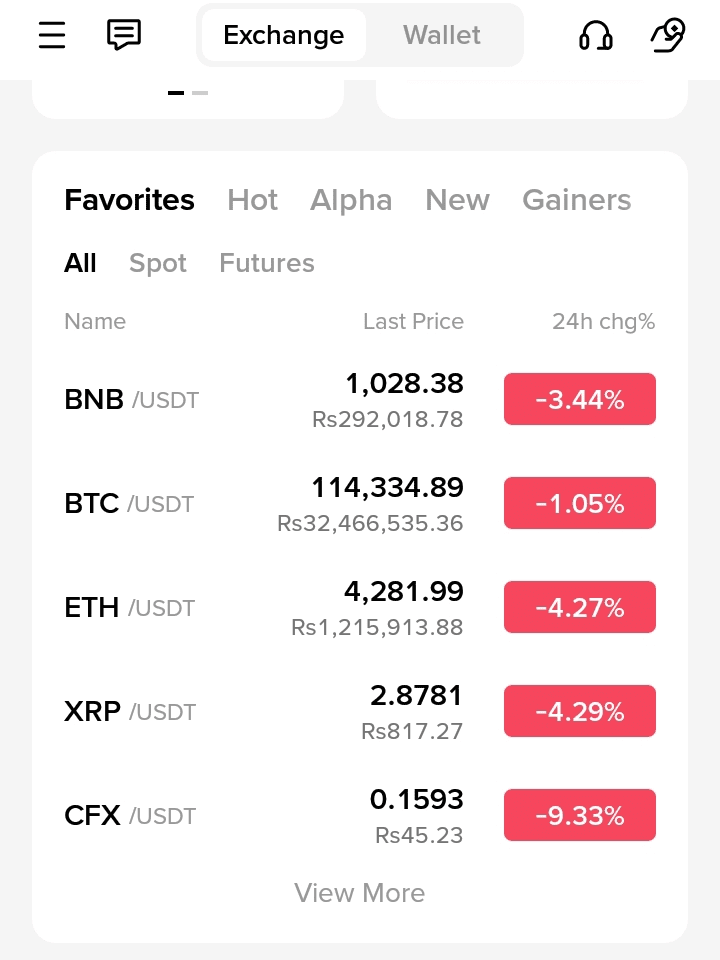720x960 pixels.
Task: Switch to the New listings tab
Action: pyautogui.click(x=457, y=200)
